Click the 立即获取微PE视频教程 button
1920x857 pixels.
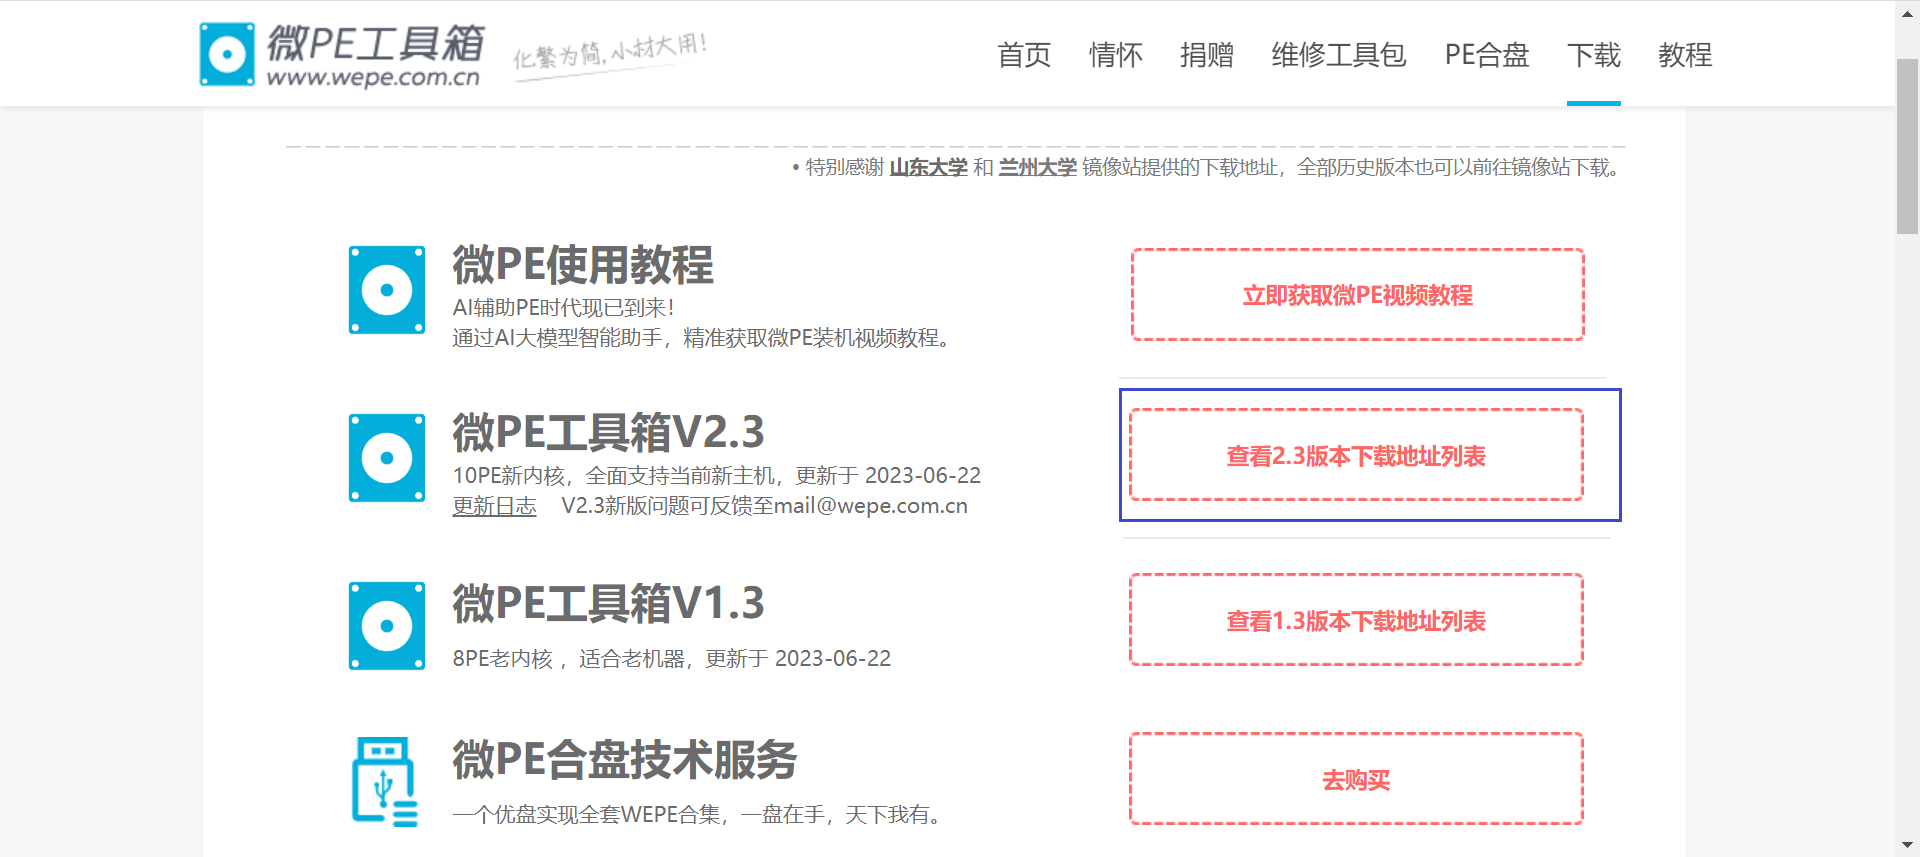[1358, 295]
